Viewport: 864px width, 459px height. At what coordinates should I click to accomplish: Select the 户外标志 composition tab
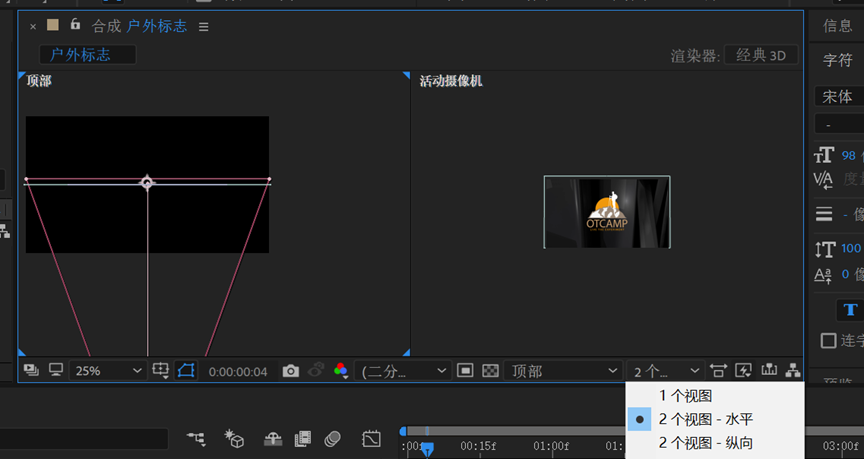pos(87,55)
